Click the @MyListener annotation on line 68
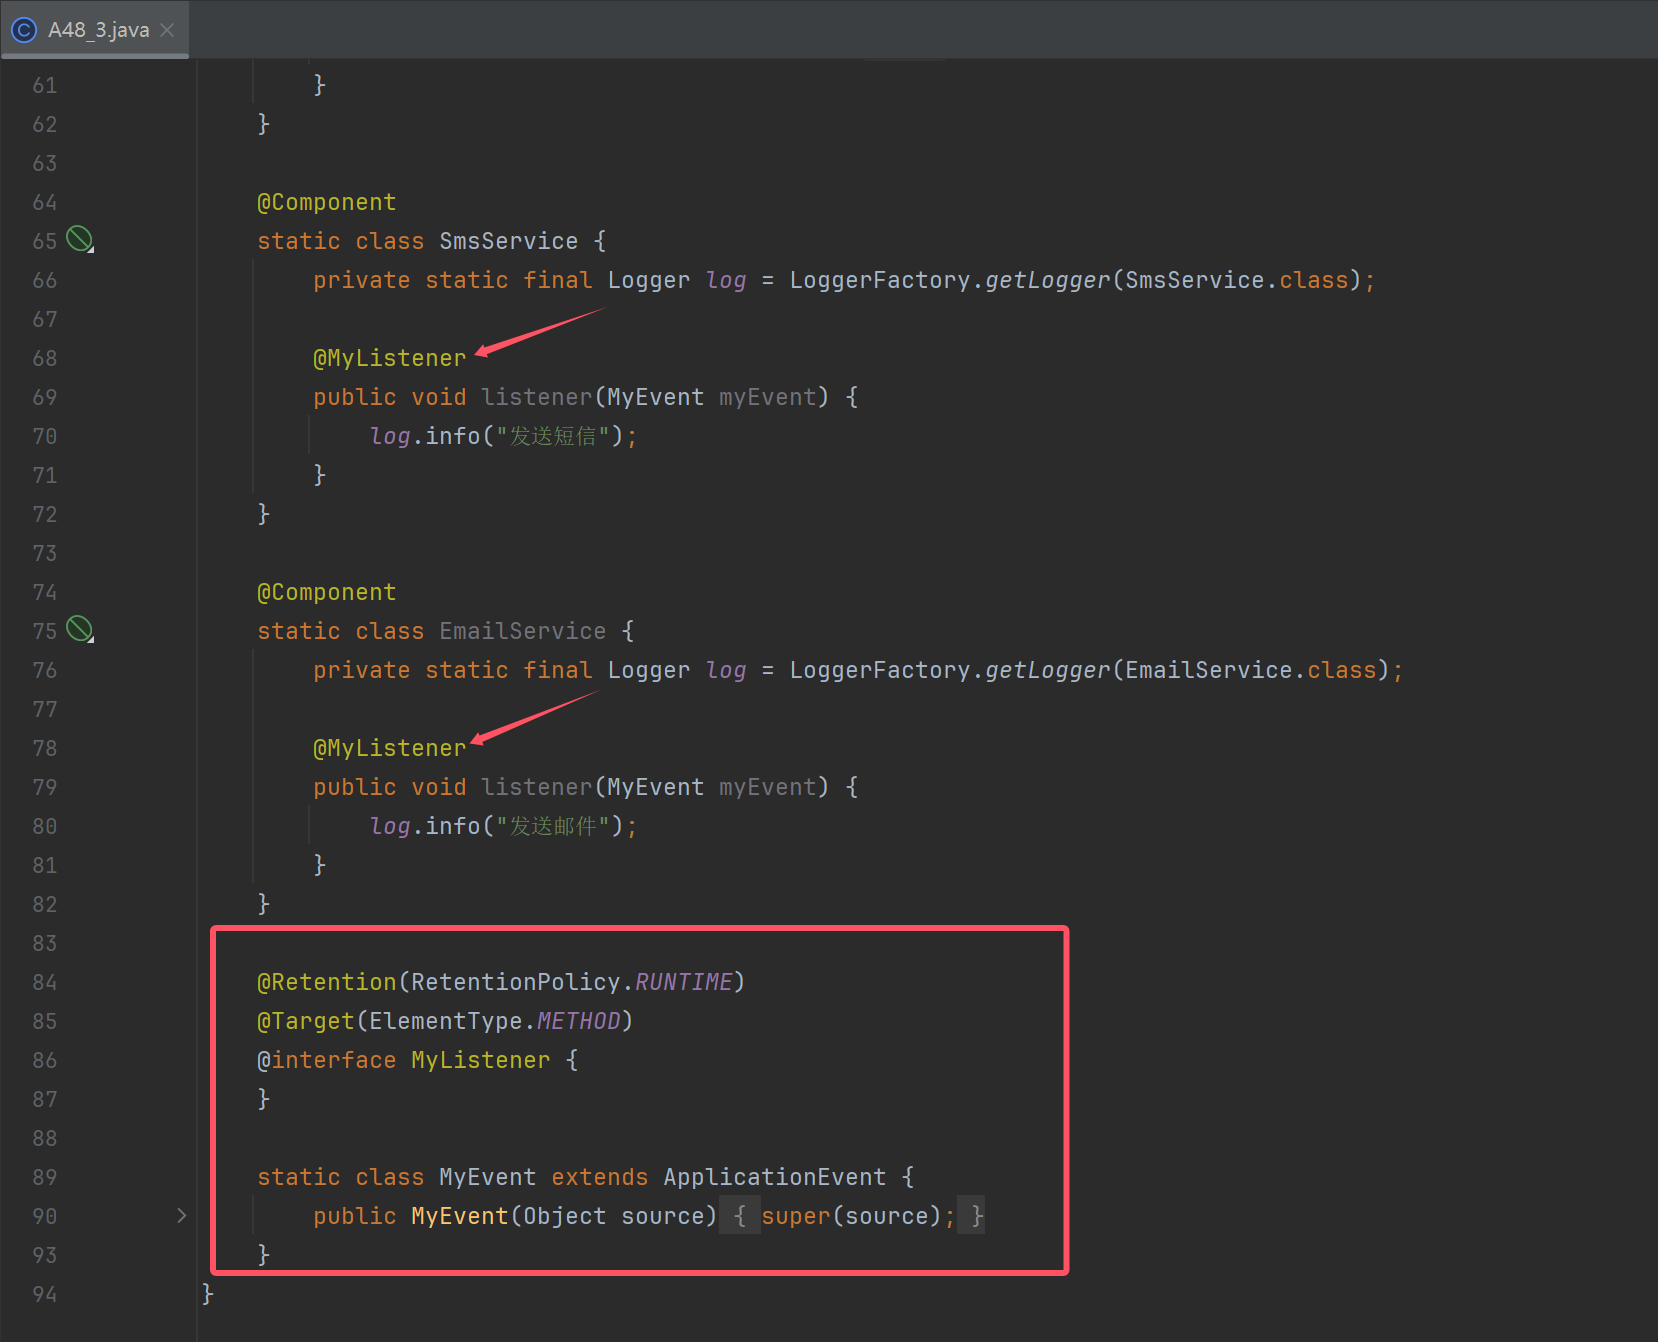 point(390,358)
